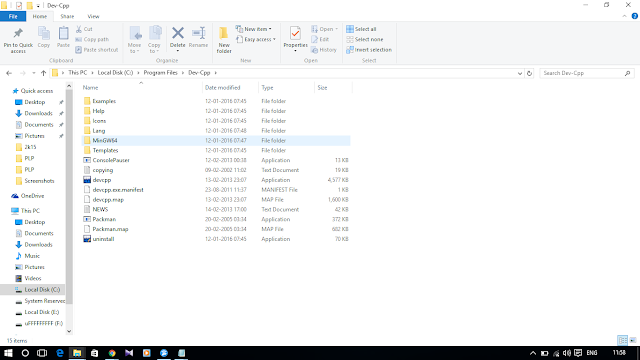Click the Cut scissors command
The width and height of the screenshot is (640, 360).
[x=84, y=29]
